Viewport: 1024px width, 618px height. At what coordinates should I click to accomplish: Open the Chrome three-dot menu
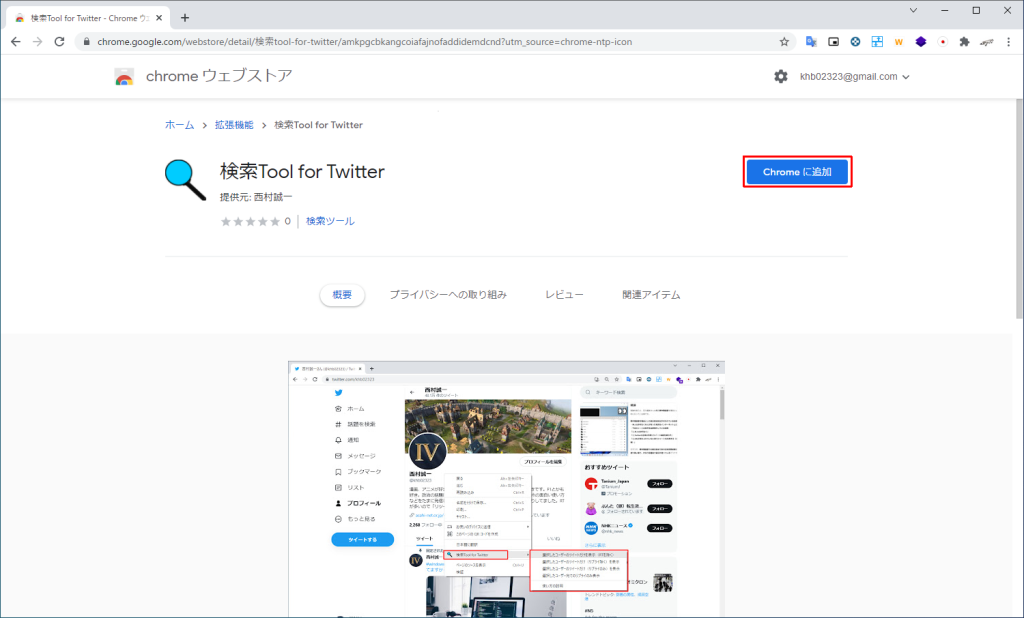tap(1008, 42)
